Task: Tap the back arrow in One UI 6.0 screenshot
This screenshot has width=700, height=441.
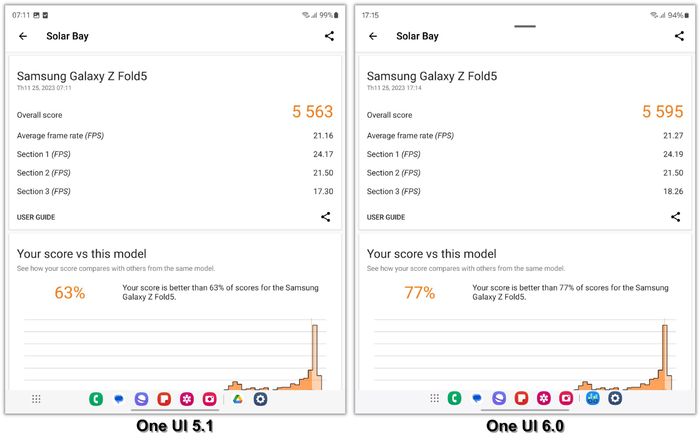Action: pos(373,36)
